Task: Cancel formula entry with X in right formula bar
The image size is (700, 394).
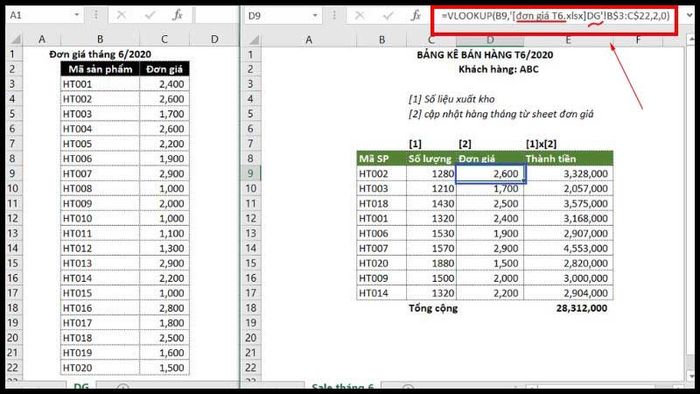Action: pyautogui.click(x=359, y=16)
